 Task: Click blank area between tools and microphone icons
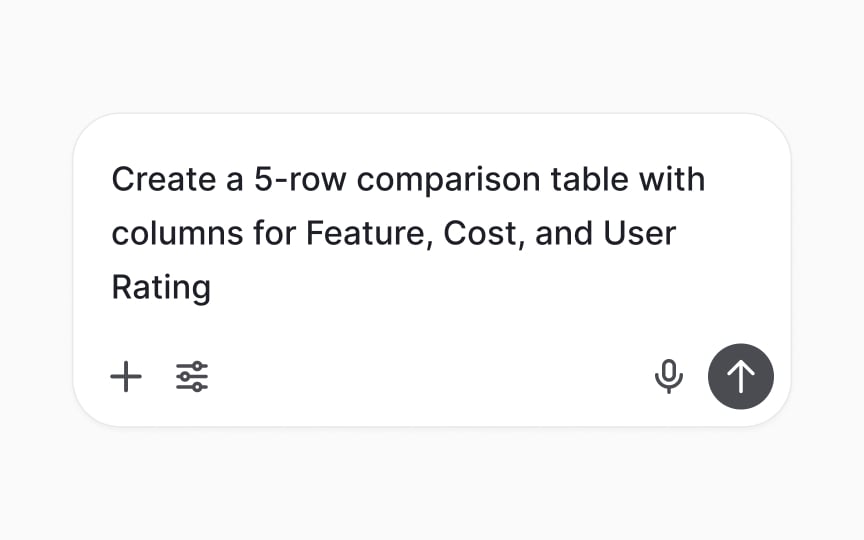click(430, 377)
